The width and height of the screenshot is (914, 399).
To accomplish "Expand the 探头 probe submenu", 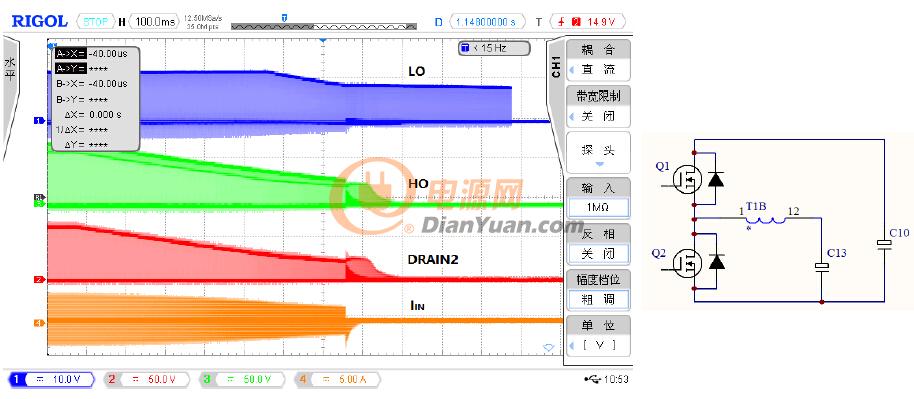I will coord(599,153).
